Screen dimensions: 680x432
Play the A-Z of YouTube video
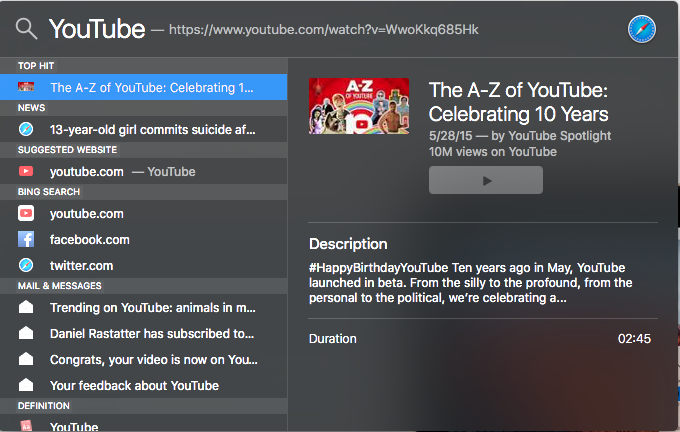coord(486,180)
